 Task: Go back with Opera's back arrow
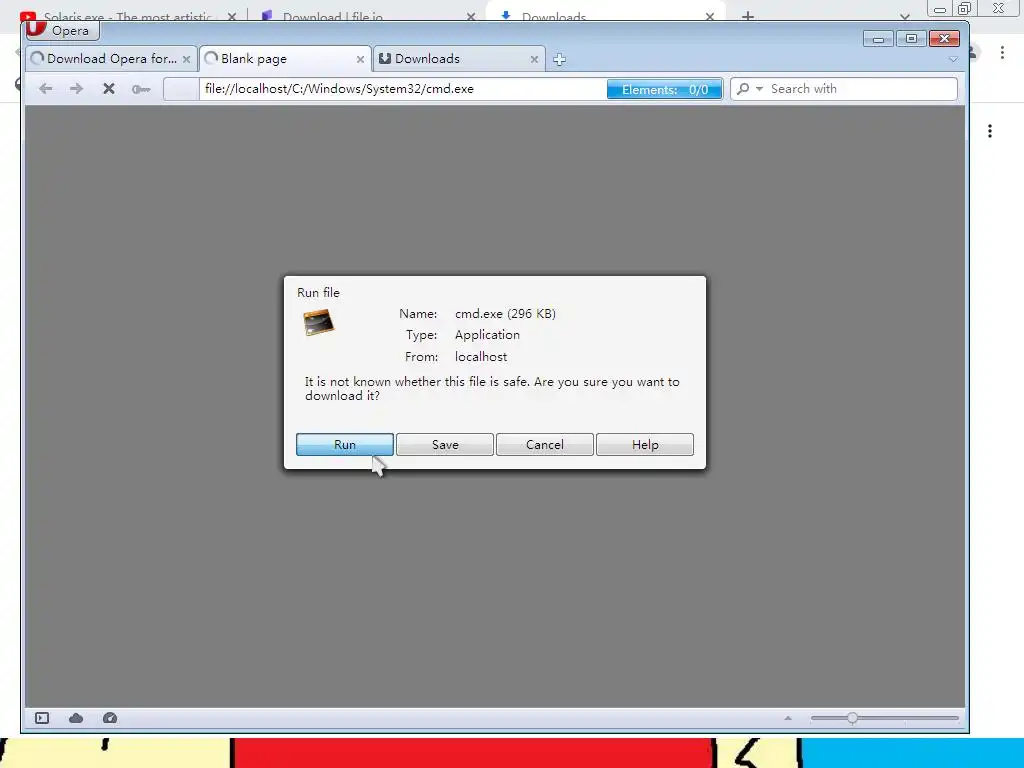pyautogui.click(x=45, y=89)
